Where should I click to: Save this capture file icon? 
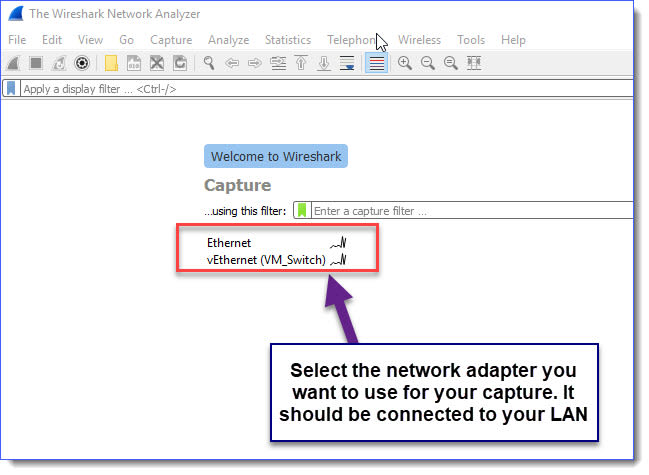[x=134, y=63]
